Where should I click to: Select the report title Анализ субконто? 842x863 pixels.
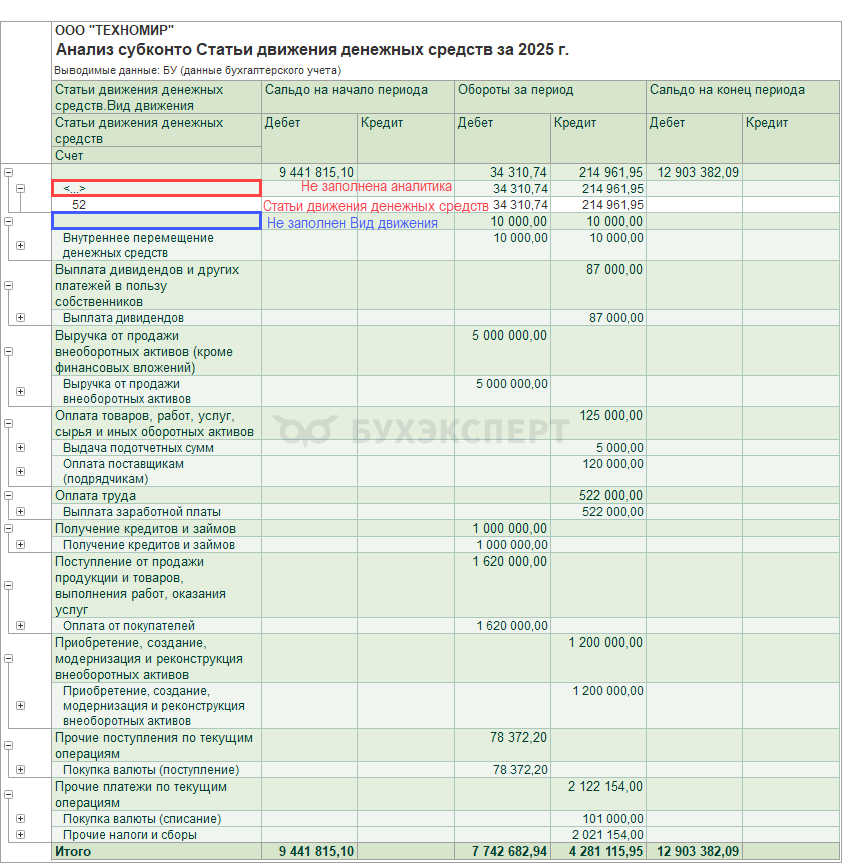point(312,50)
